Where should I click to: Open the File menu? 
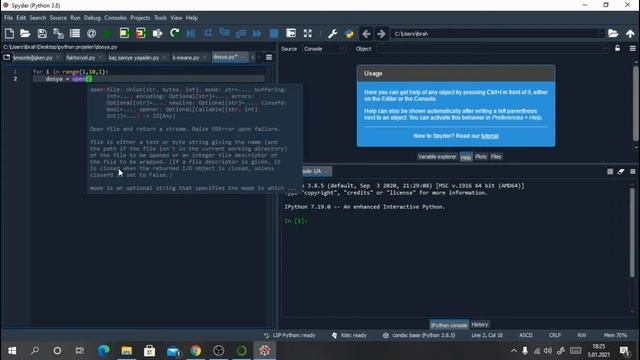point(8,18)
